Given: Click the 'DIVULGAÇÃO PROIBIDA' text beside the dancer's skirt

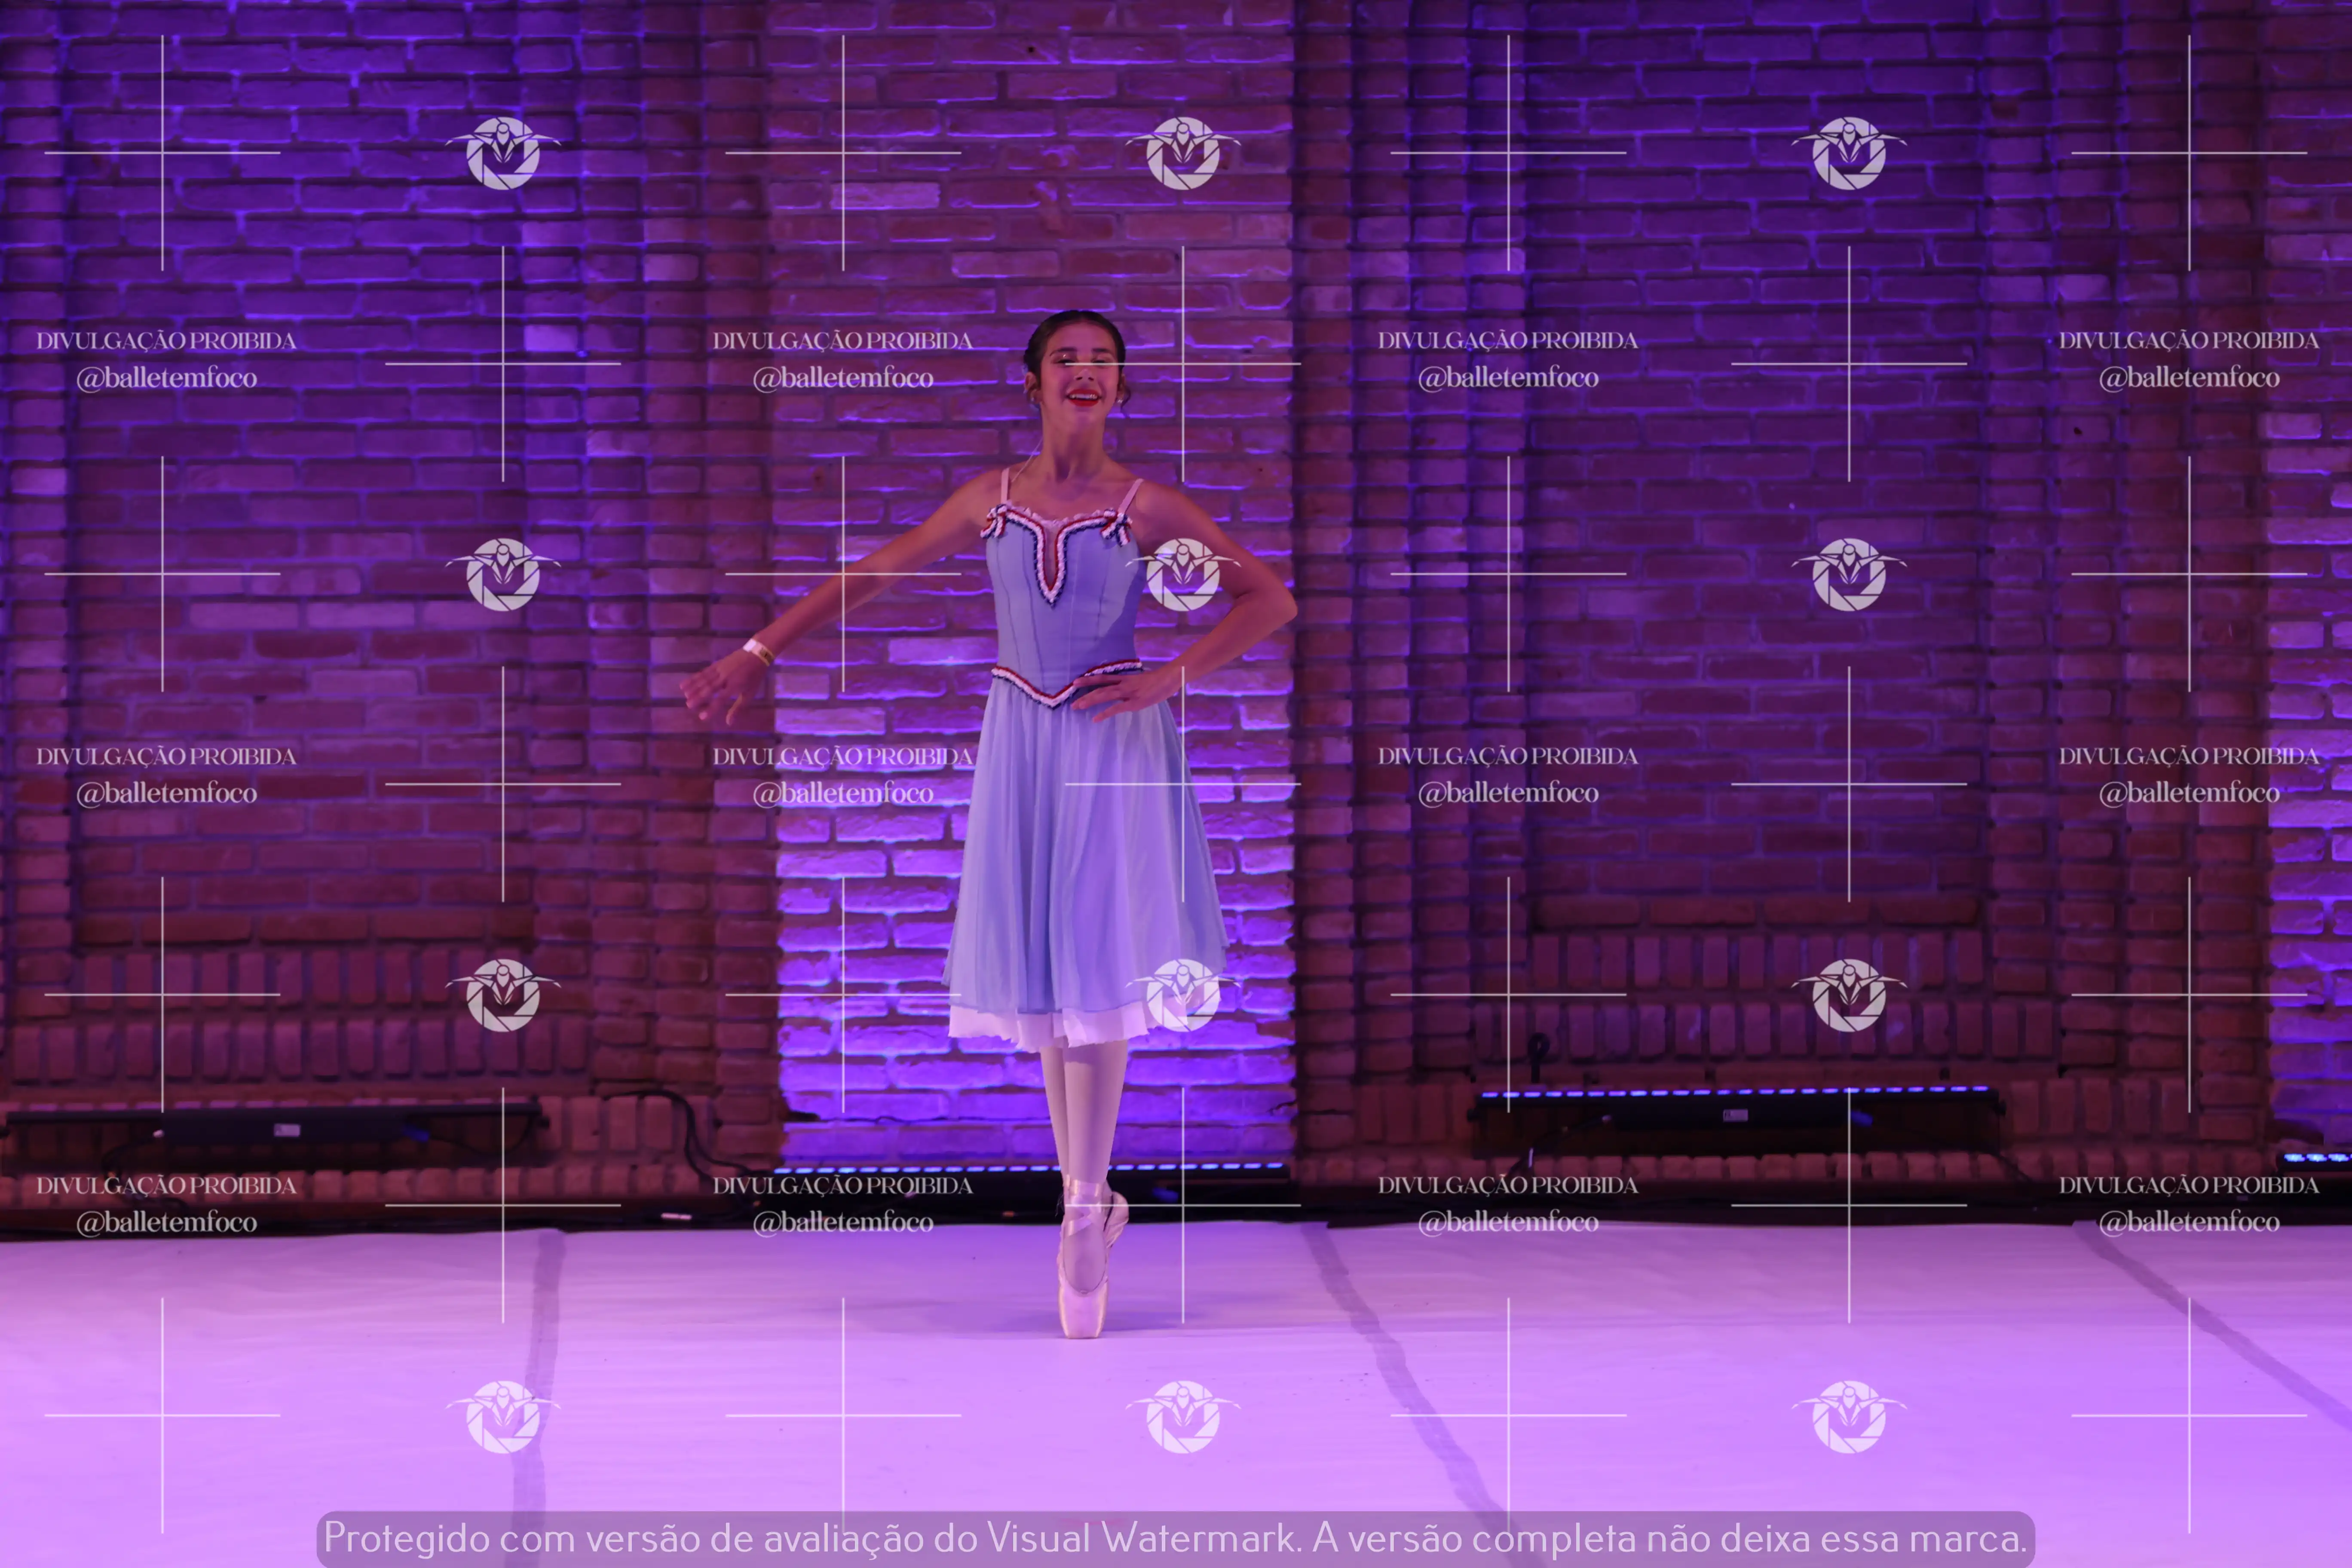Looking at the screenshot, I should tap(843, 756).
